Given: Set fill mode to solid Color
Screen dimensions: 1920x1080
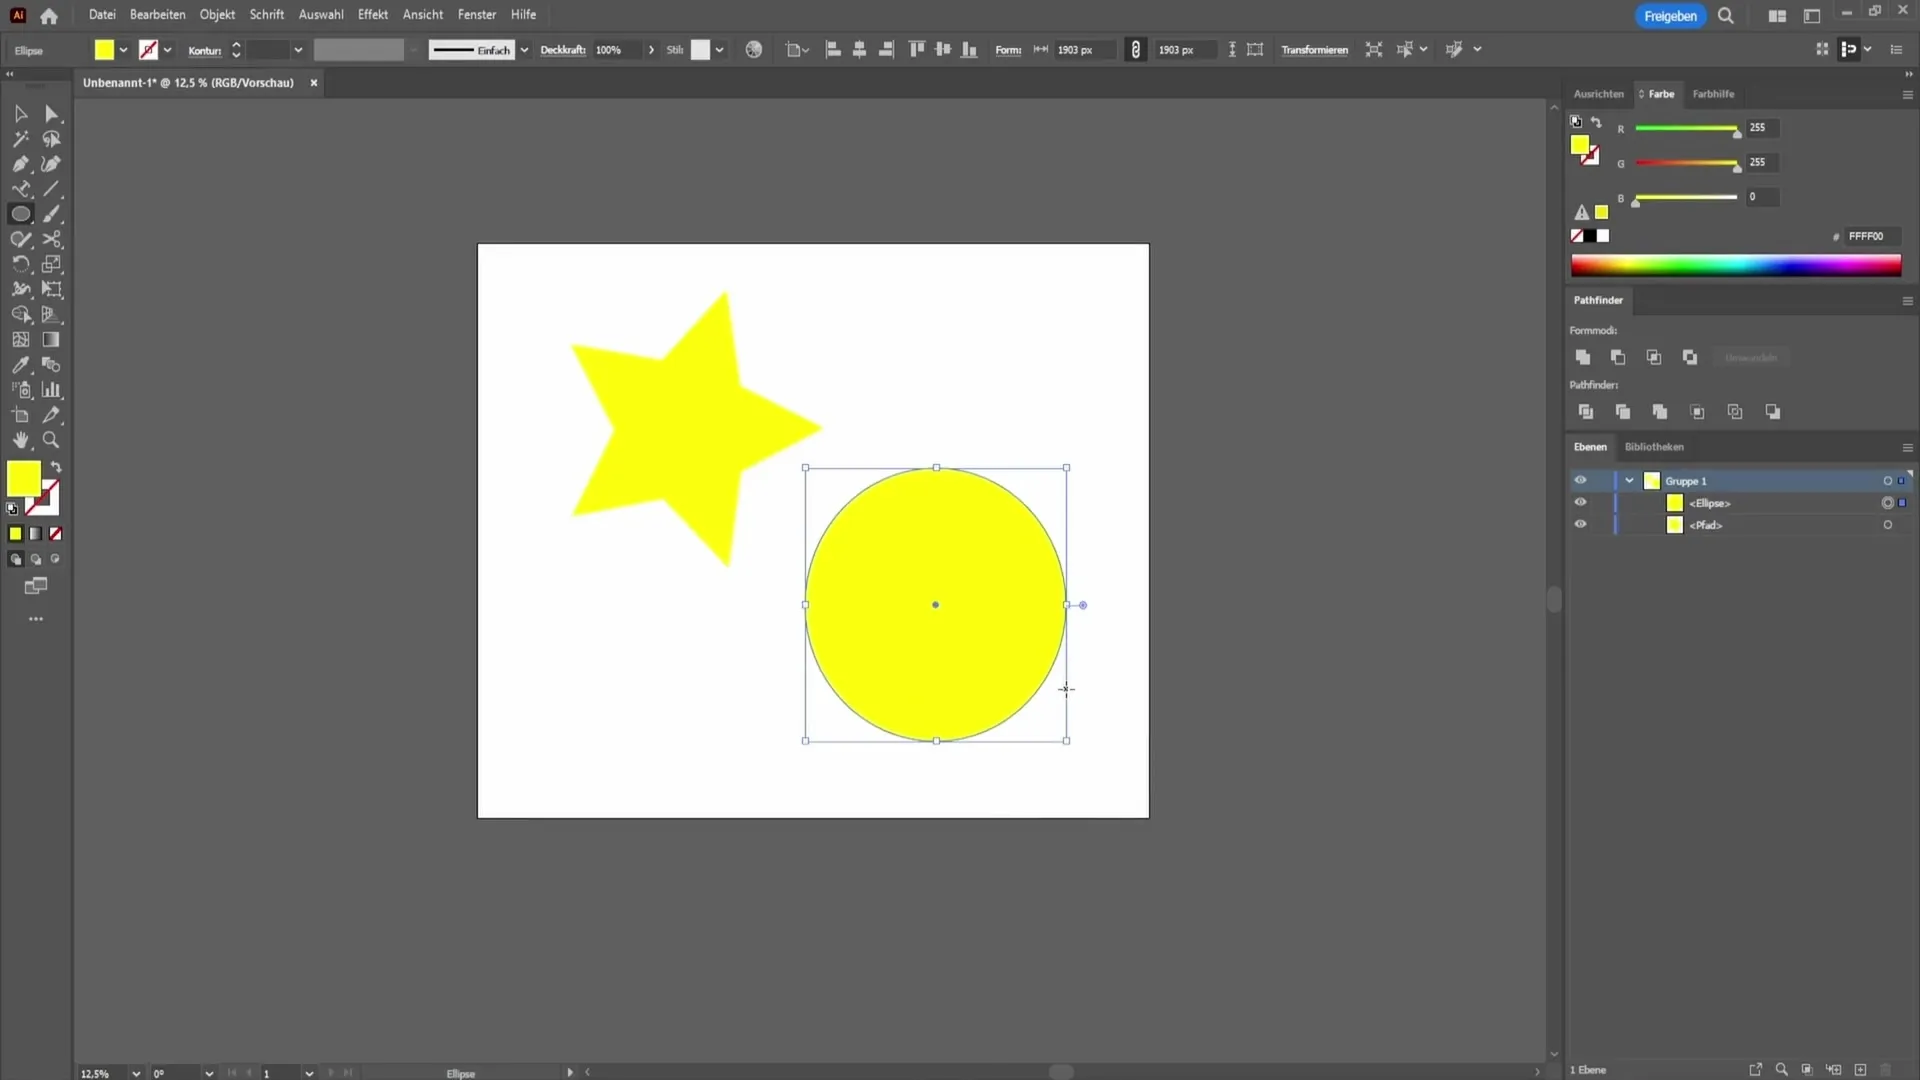Looking at the screenshot, I should 15,534.
